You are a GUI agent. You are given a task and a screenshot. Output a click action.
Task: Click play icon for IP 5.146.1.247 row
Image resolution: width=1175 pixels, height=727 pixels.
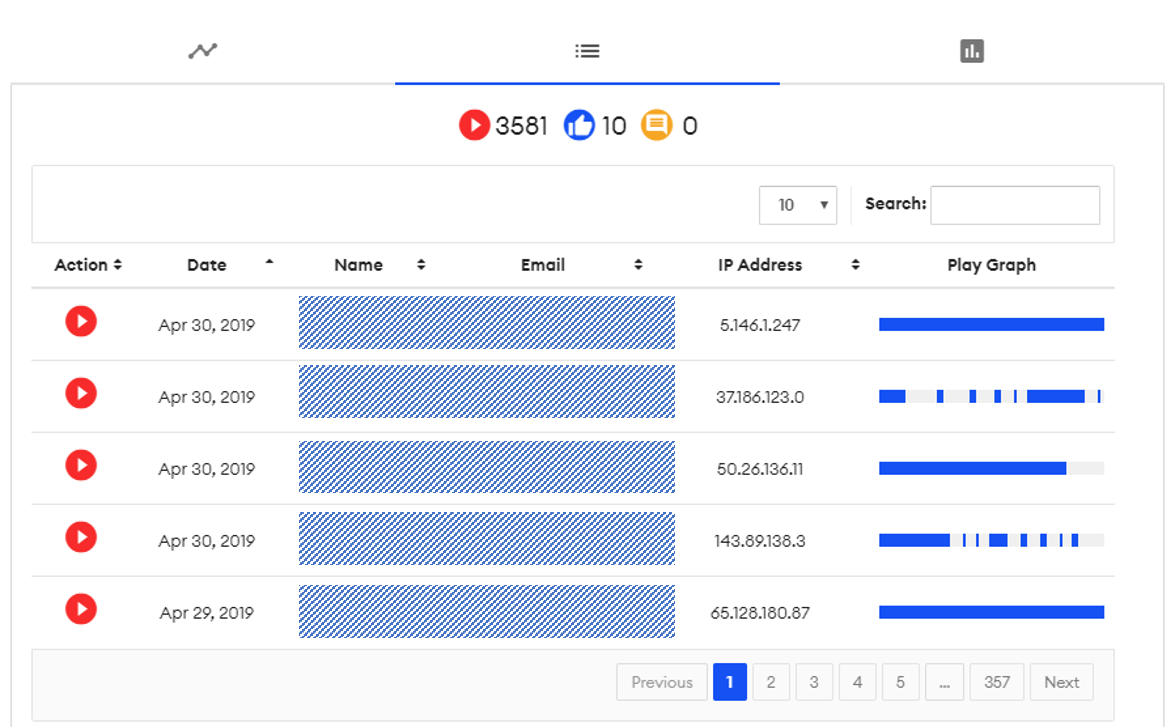click(81, 322)
